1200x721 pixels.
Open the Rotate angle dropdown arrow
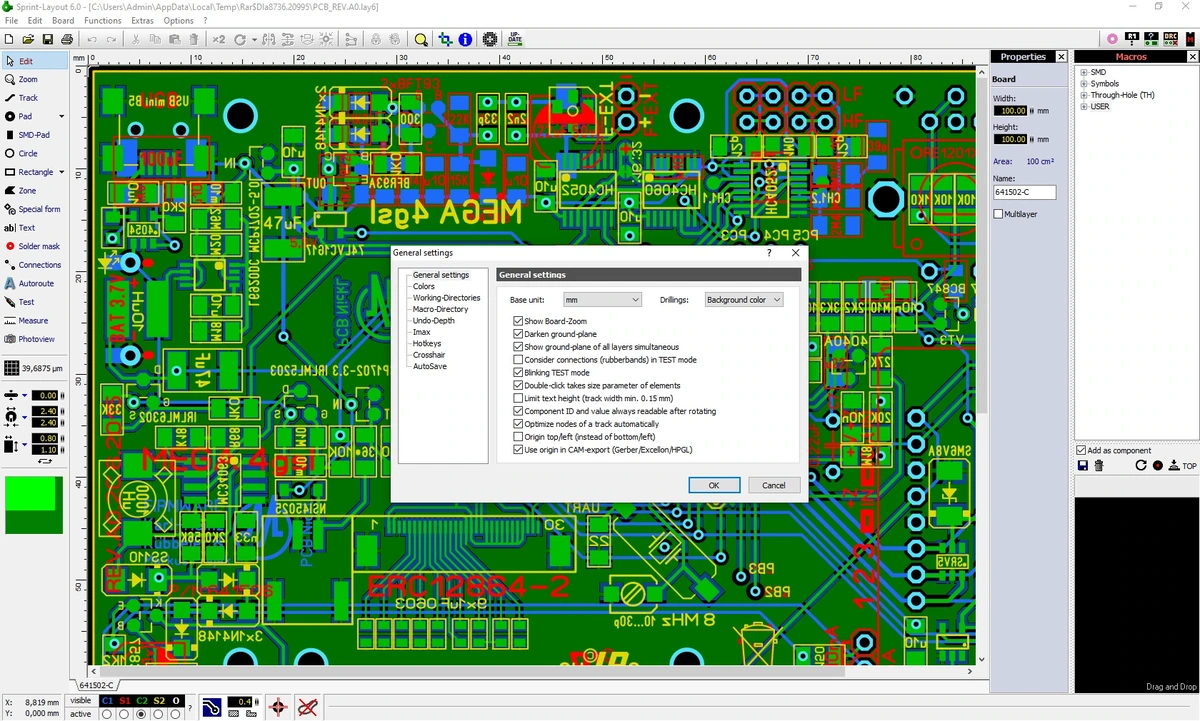(254, 40)
